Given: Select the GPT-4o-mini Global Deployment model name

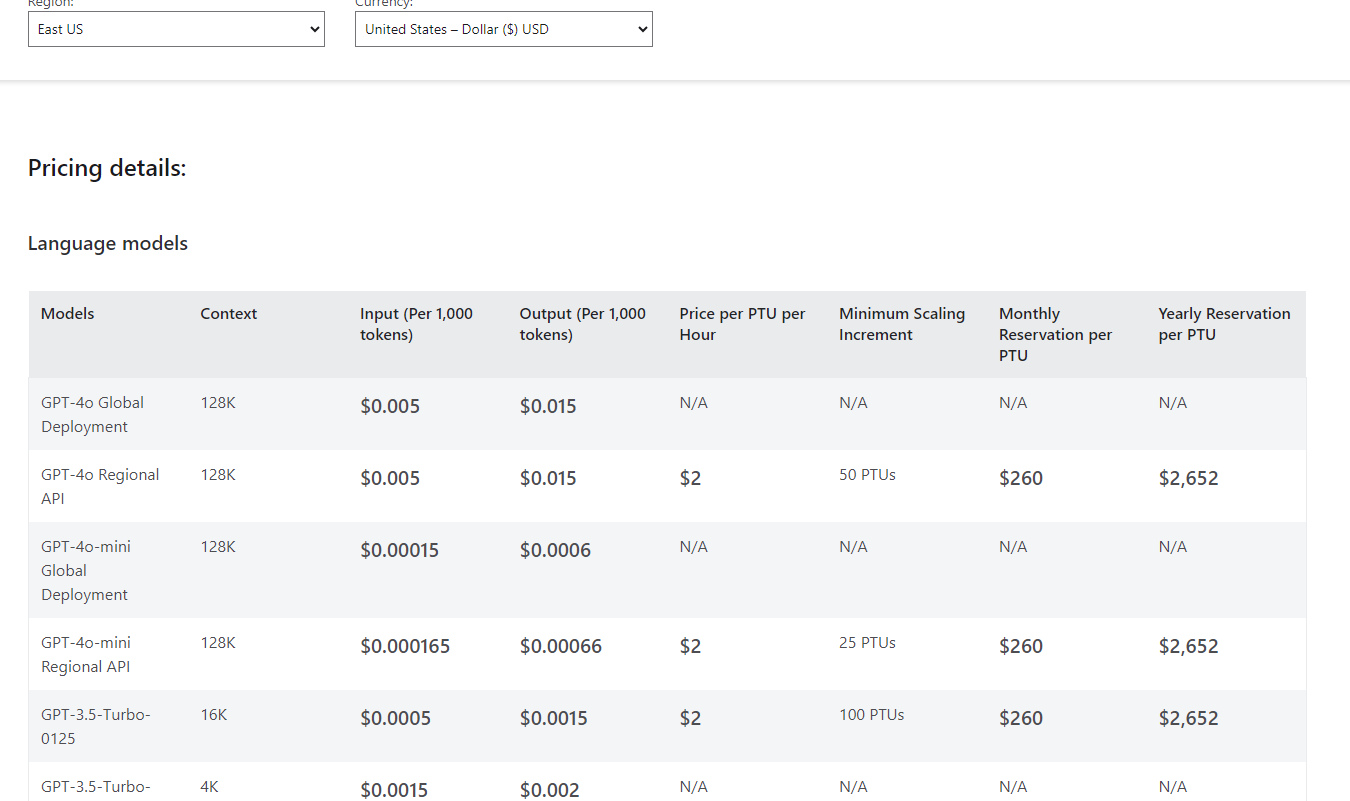Looking at the screenshot, I should (x=86, y=570).
